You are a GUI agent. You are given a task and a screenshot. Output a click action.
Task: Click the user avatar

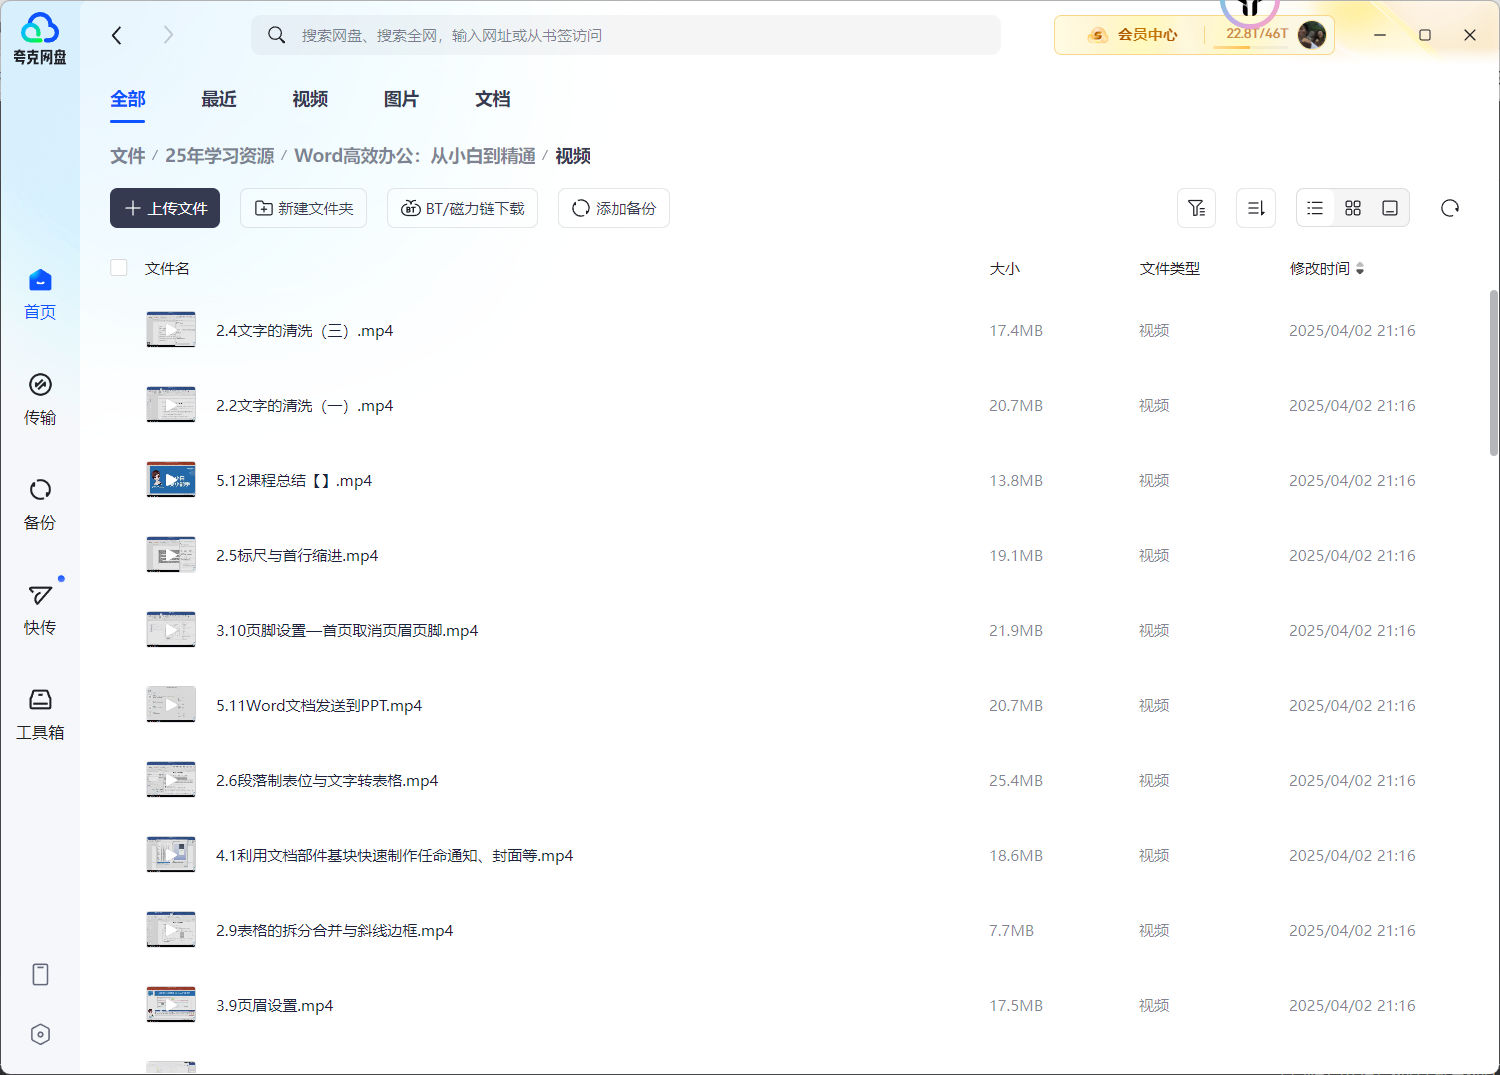pyautogui.click(x=1312, y=35)
